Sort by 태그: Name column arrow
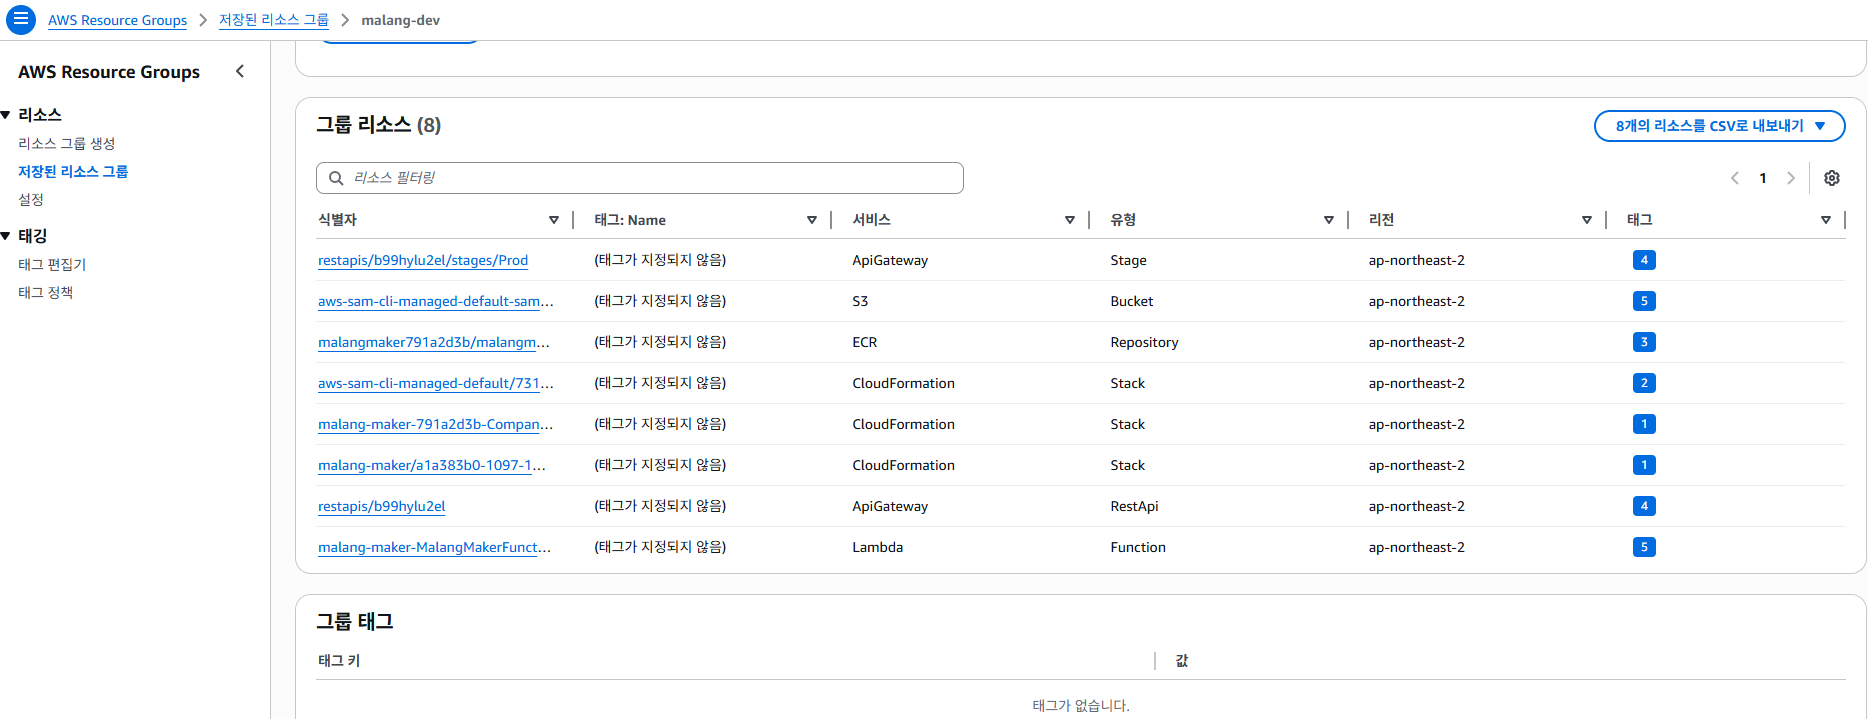 pos(812,220)
